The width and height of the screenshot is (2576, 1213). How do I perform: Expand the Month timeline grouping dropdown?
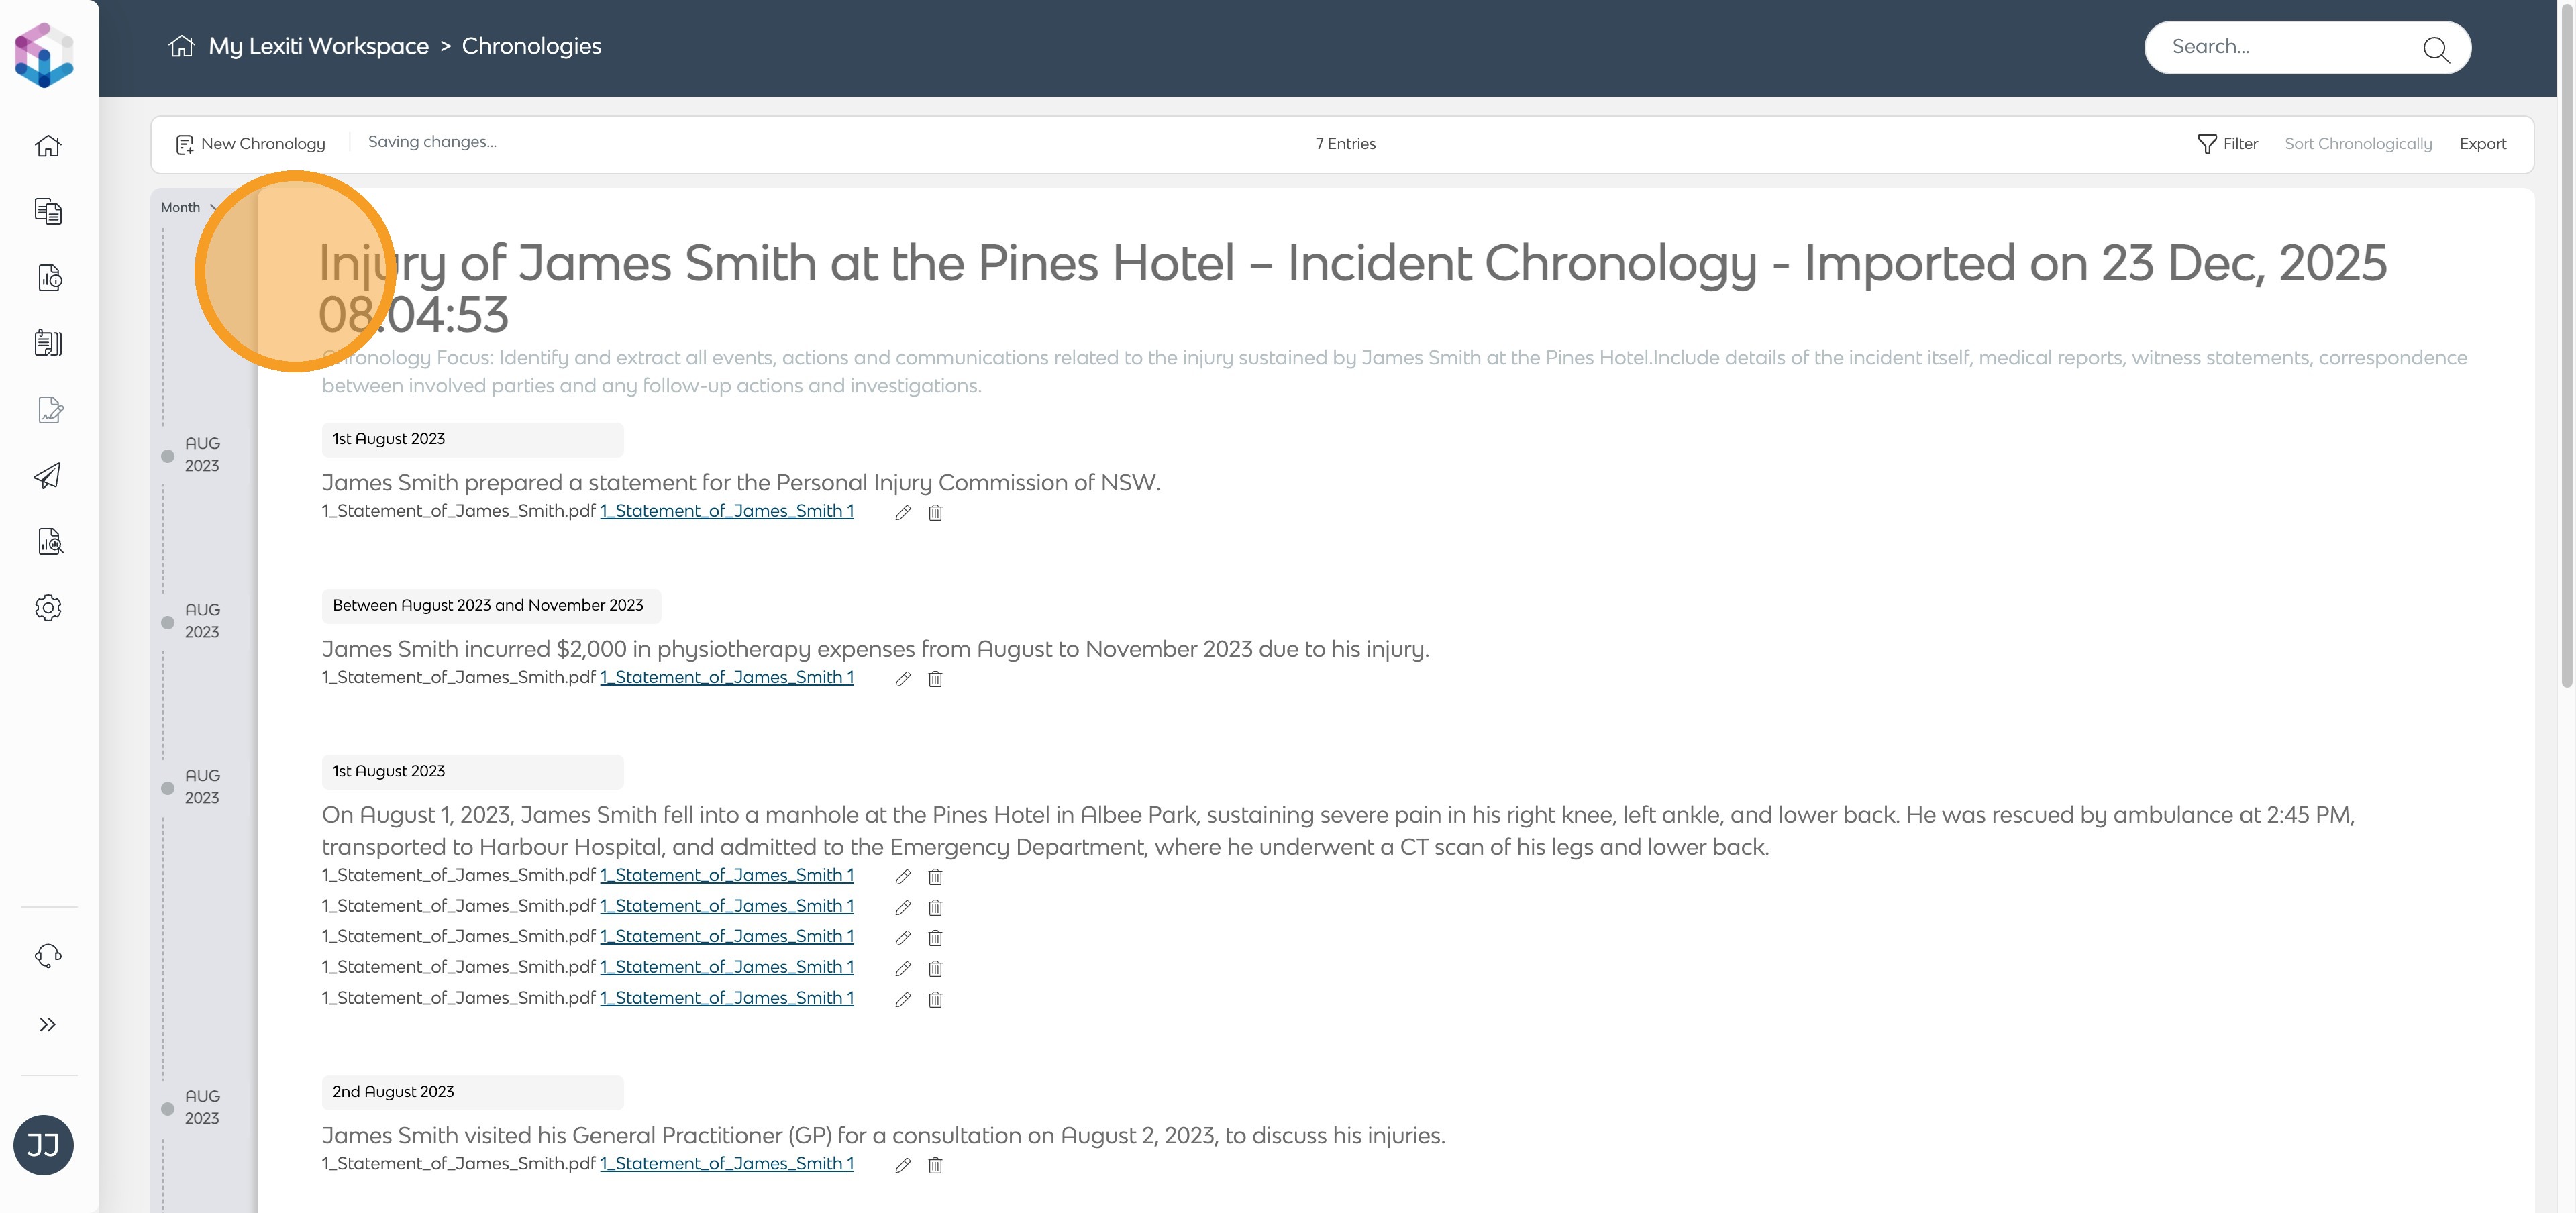pyautogui.click(x=188, y=208)
